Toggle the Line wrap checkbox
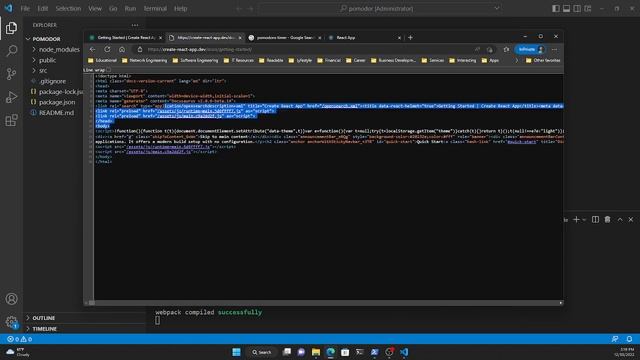The image size is (640, 360). 109,70
